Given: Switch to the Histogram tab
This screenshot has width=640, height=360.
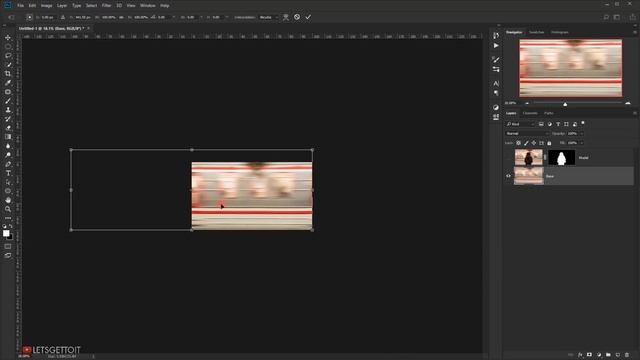Looking at the screenshot, I should [x=560, y=32].
